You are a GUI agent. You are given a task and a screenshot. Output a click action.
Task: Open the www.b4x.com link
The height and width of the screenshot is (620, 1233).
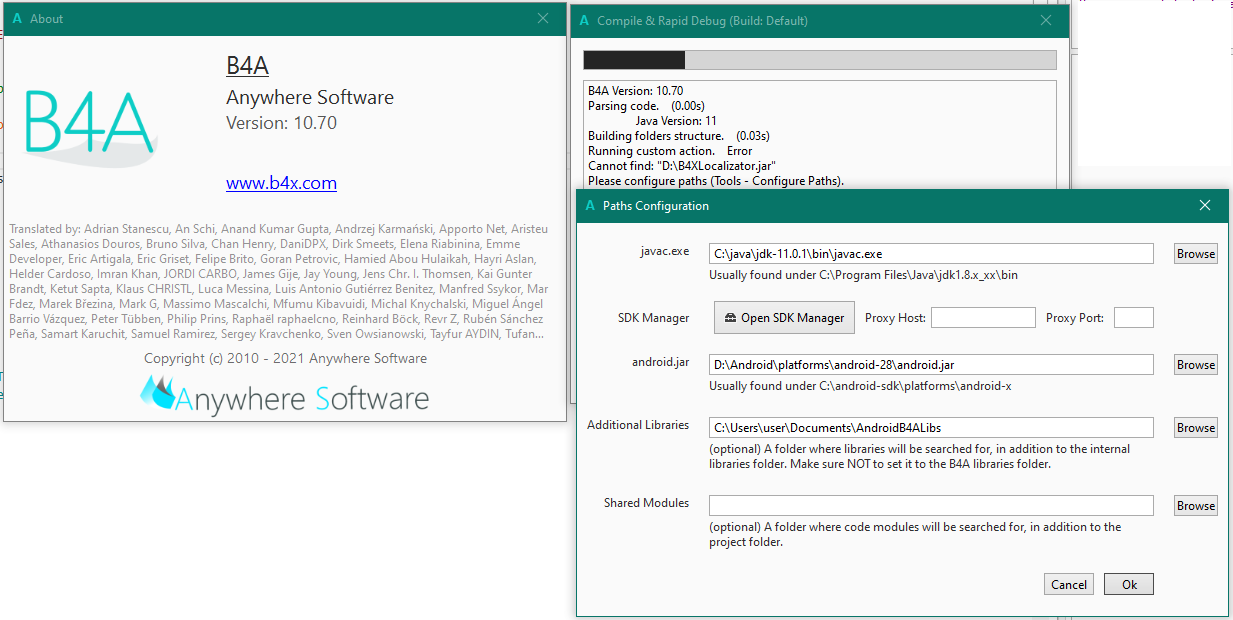click(281, 183)
